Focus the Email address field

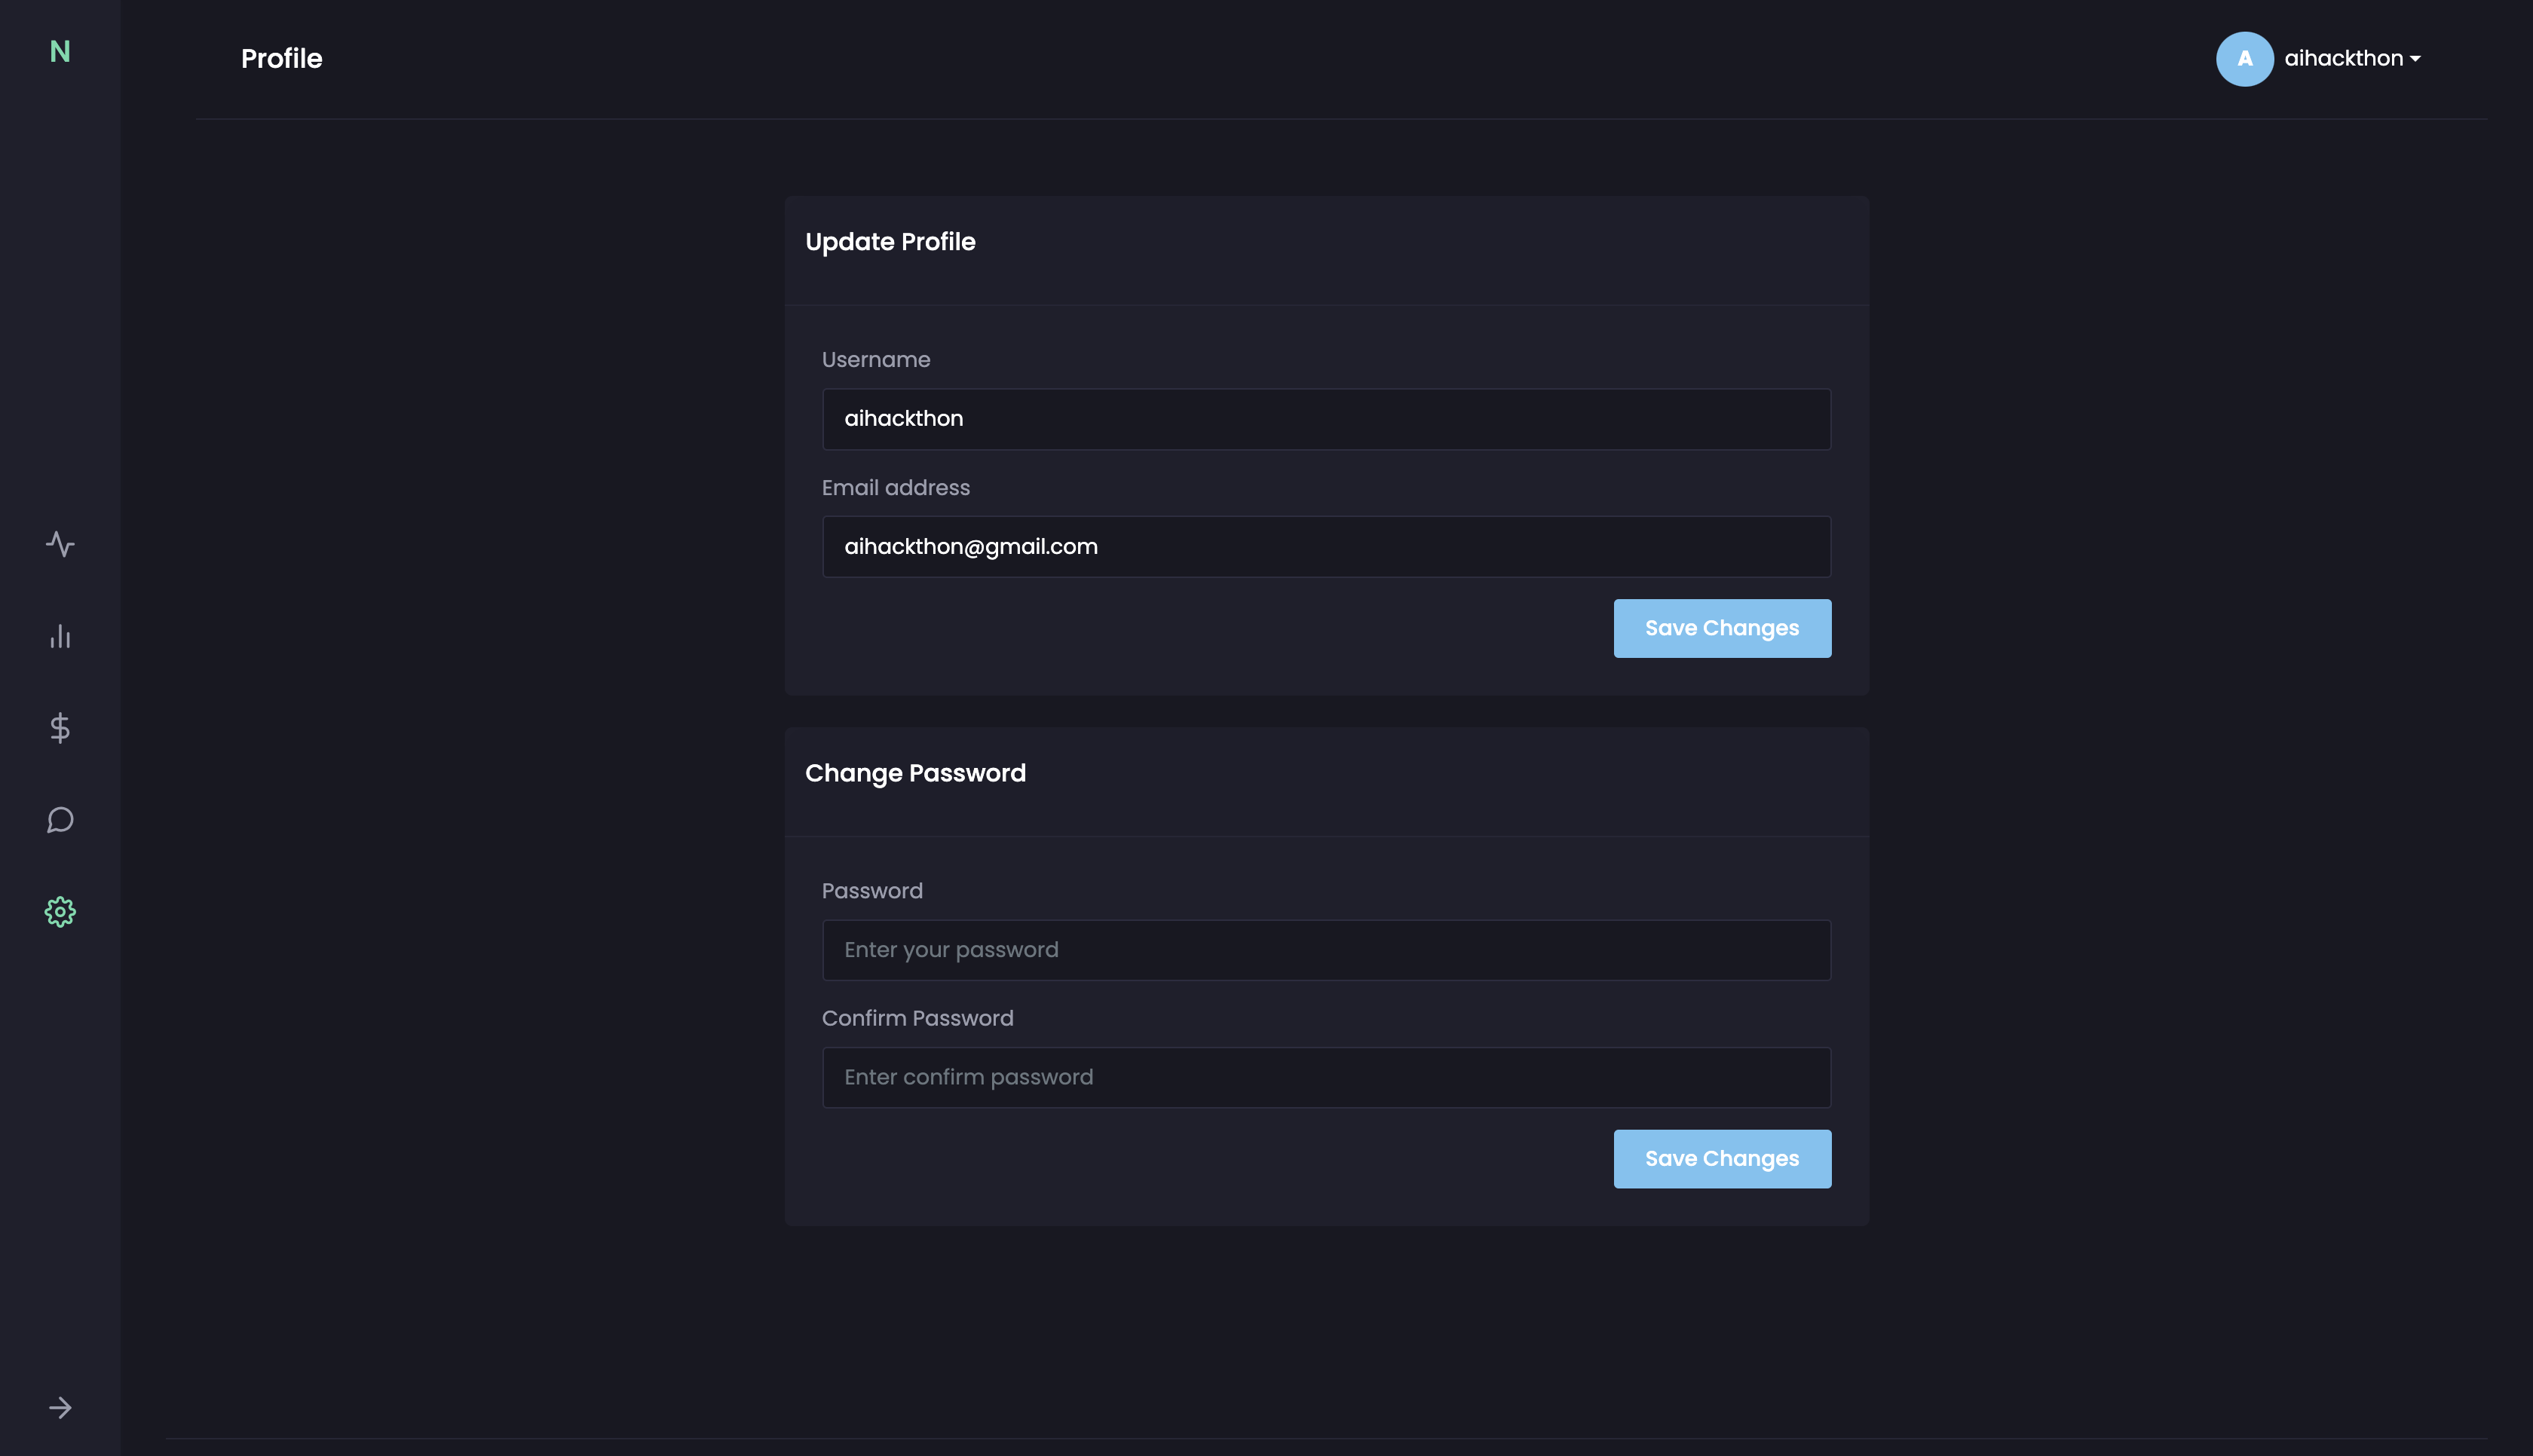click(x=1326, y=547)
